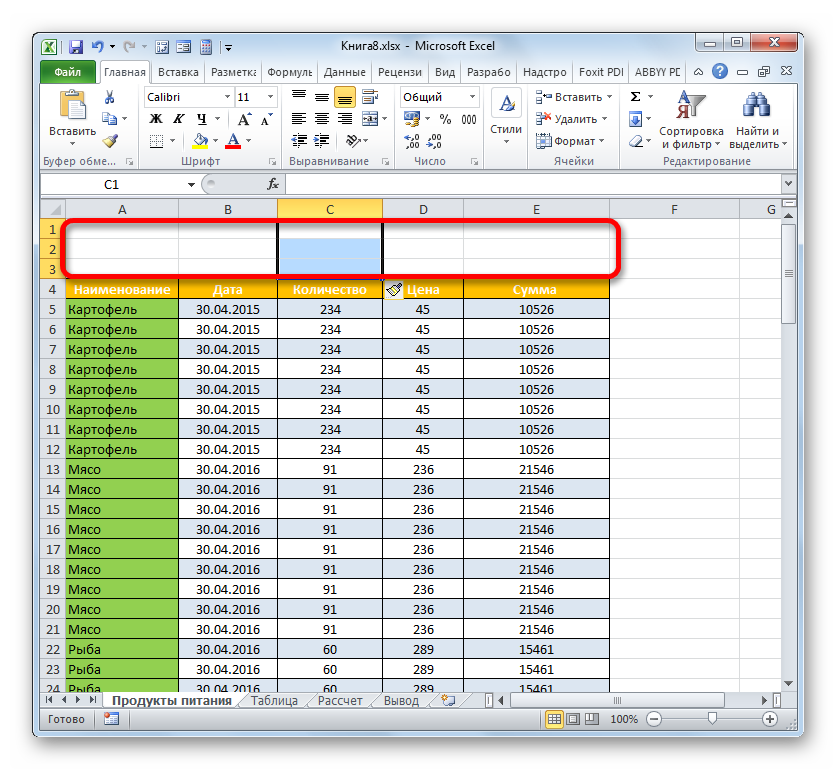Screen dimensions: 837x770
Task: Toggle top vertical alignment
Action: coord(299,97)
